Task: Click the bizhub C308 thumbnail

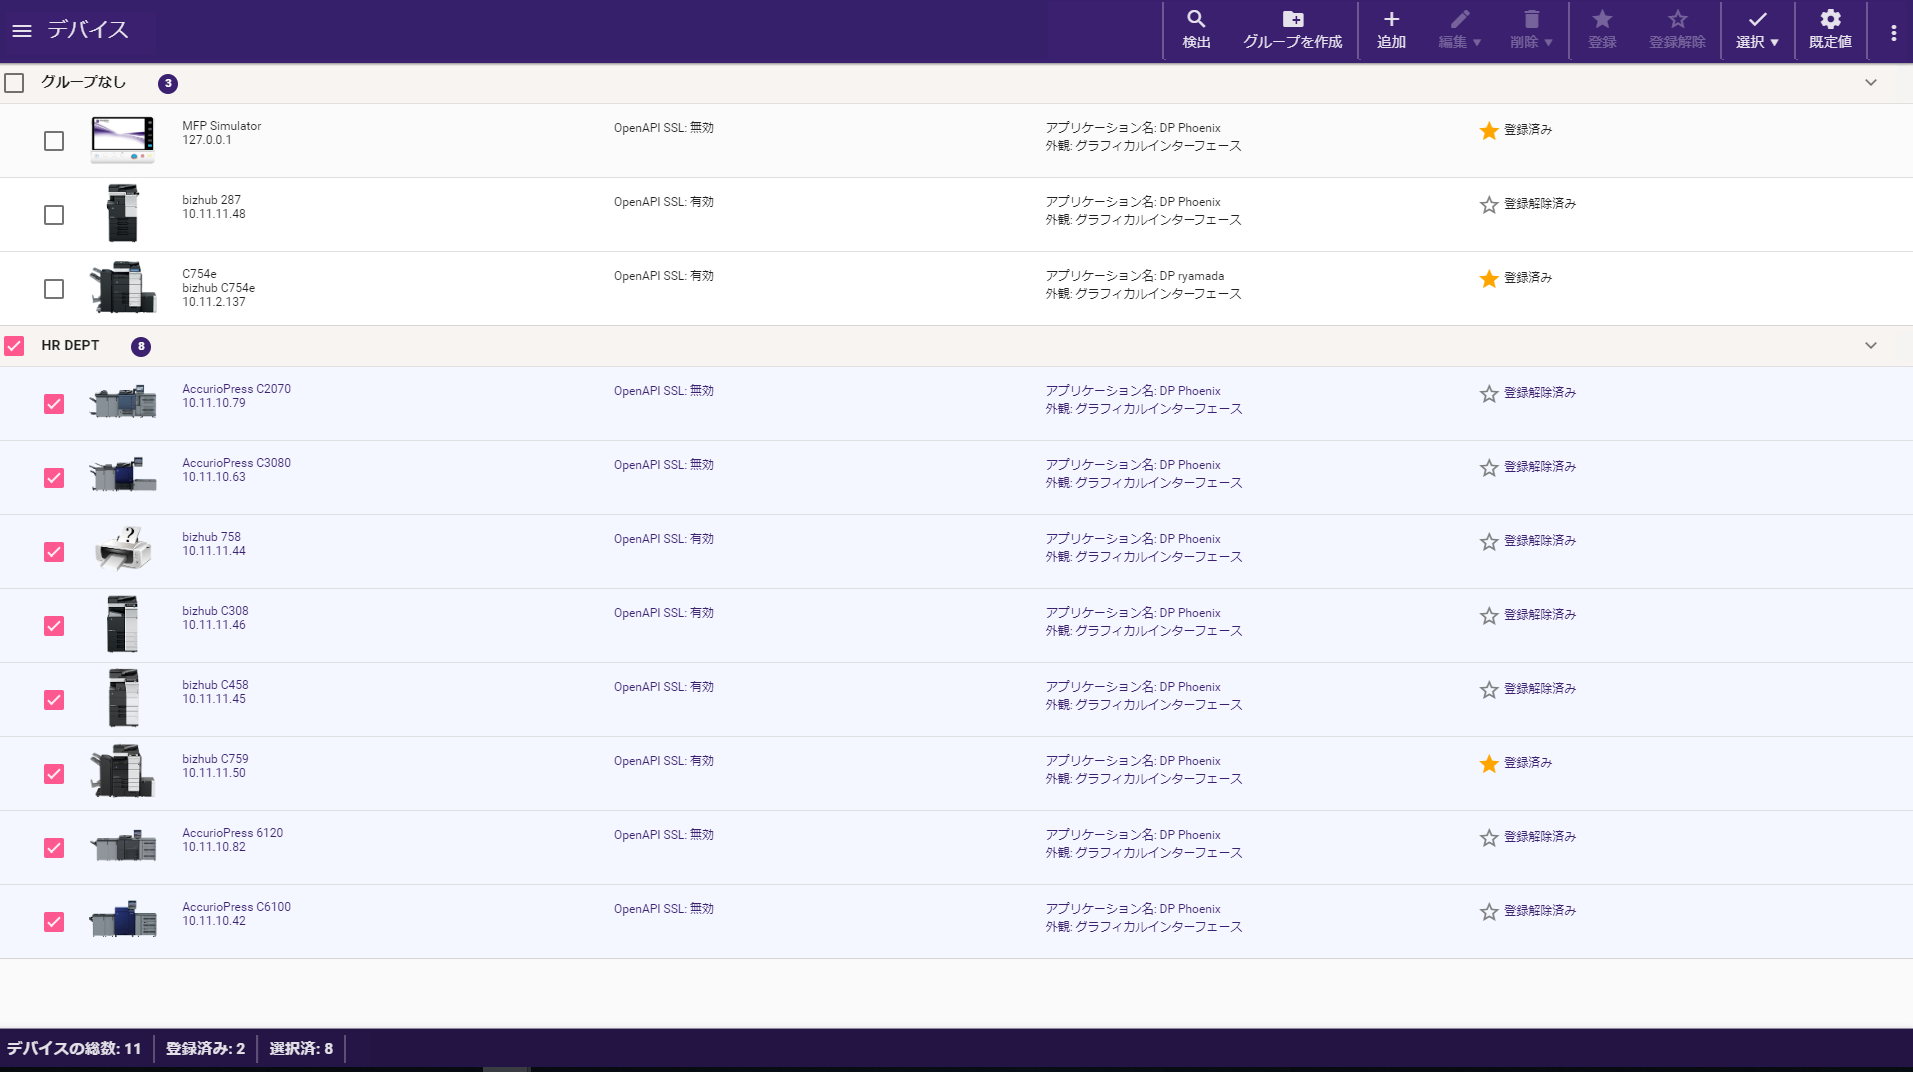Action: [x=123, y=624]
